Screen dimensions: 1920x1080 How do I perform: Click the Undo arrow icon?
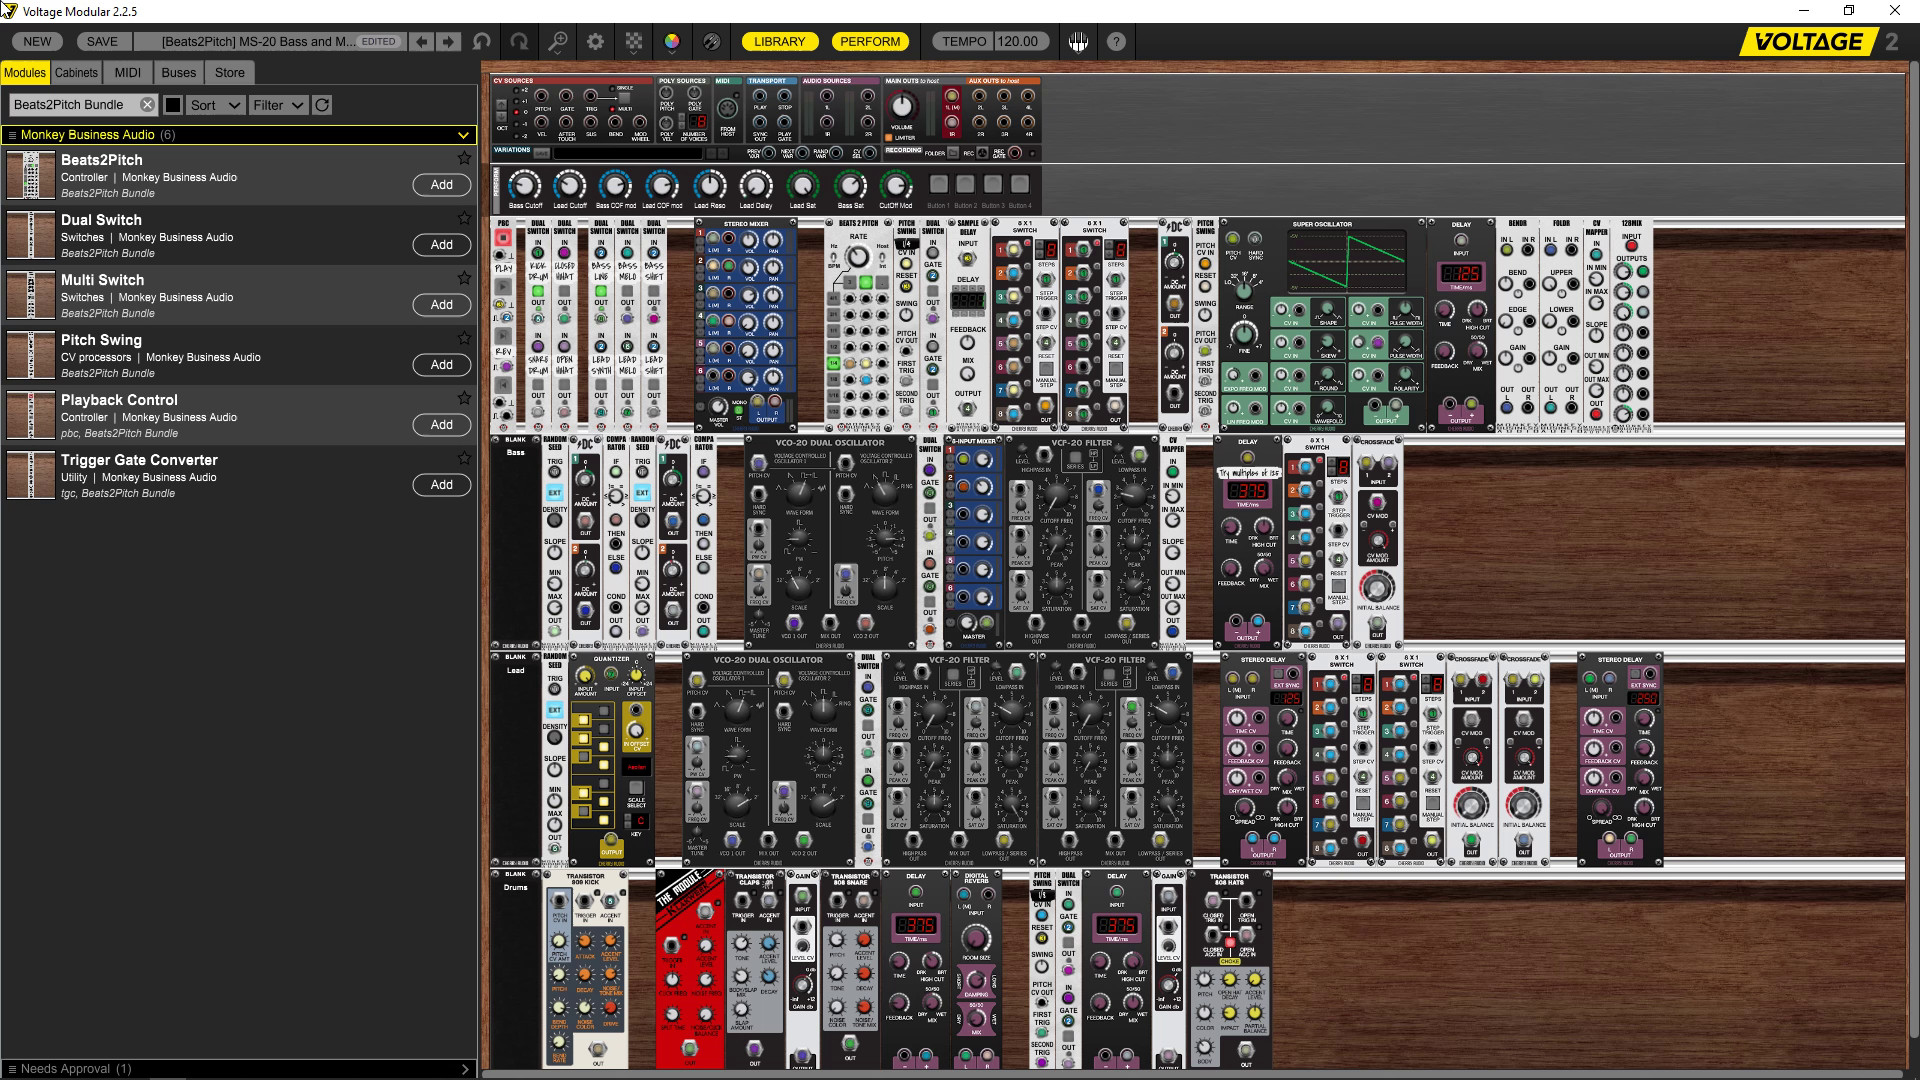point(482,41)
